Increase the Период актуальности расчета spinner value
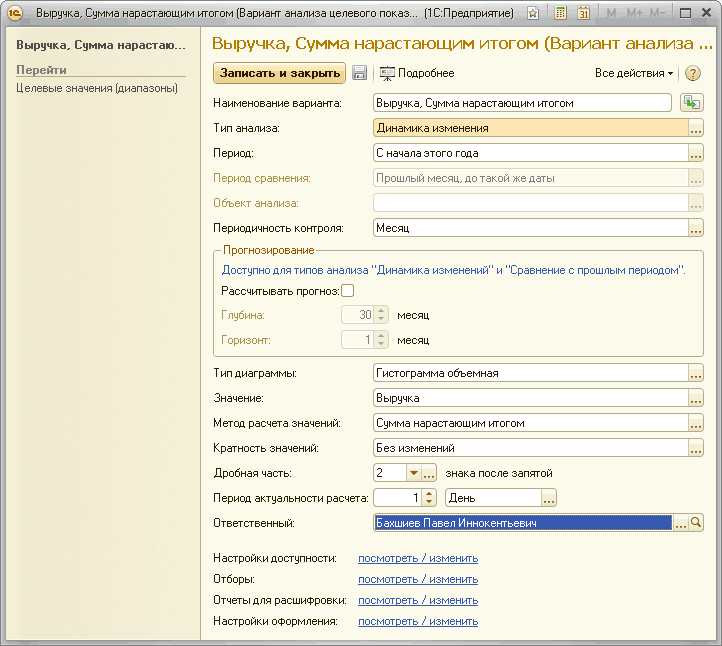Viewport: 722px width, 646px height. tap(430, 493)
